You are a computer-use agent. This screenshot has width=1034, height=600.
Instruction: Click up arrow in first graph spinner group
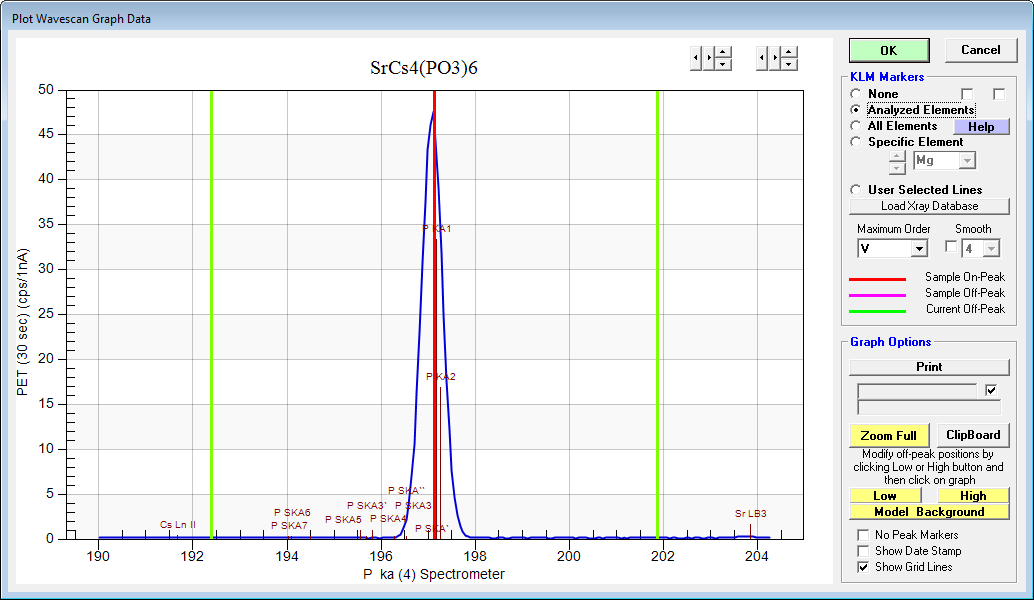723,52
